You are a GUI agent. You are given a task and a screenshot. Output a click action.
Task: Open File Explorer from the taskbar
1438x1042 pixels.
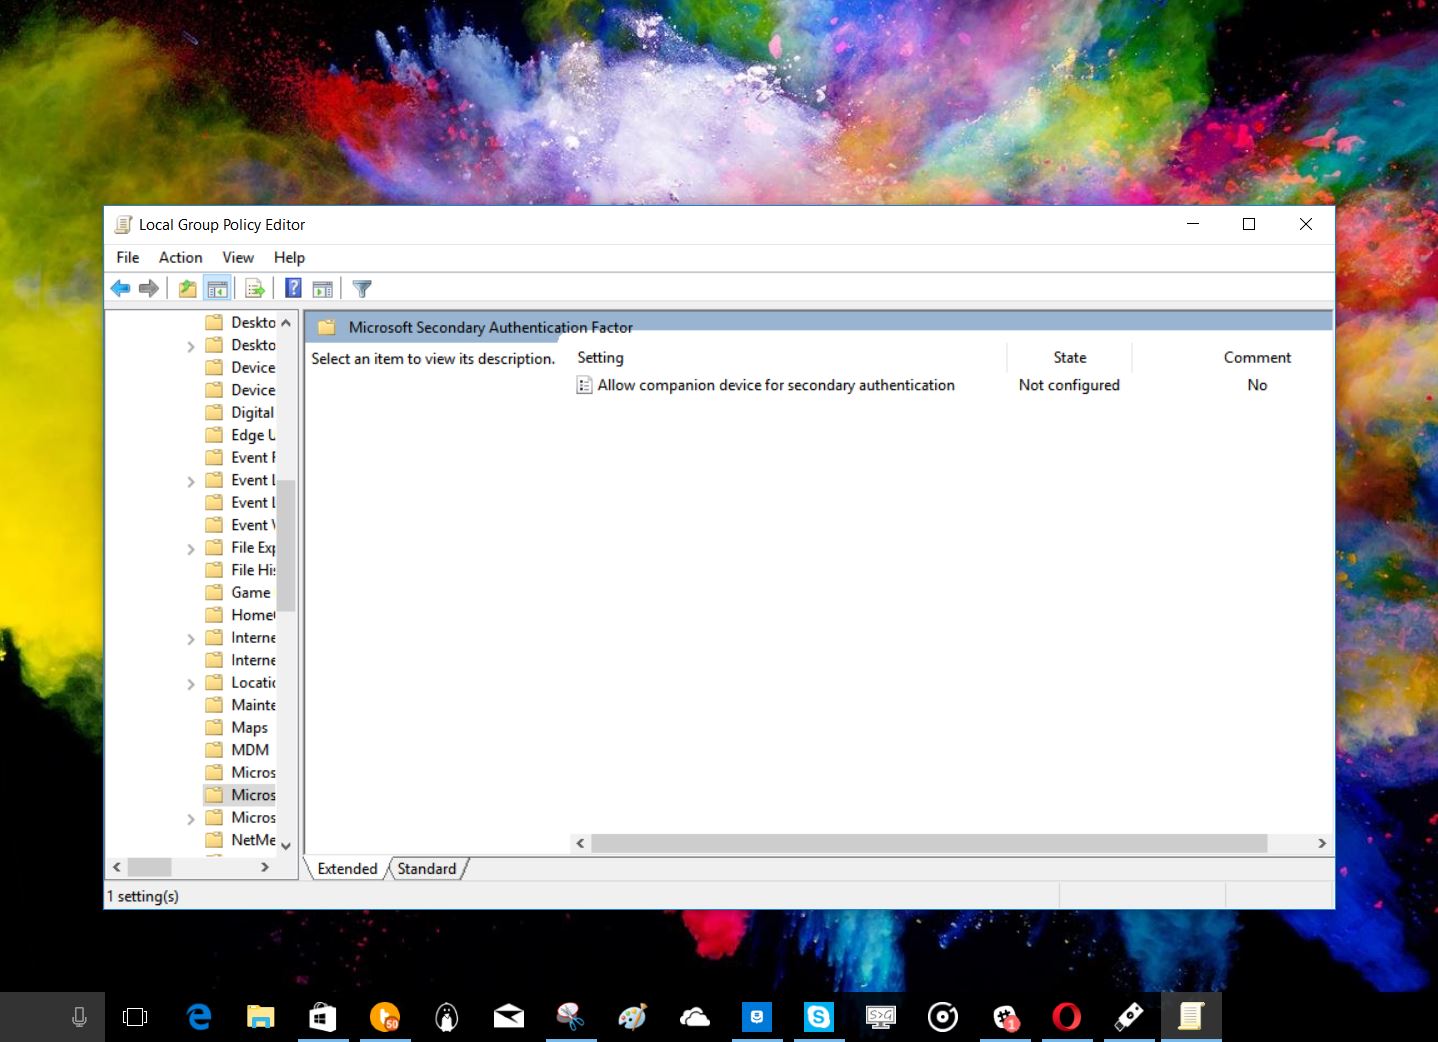260,1017
